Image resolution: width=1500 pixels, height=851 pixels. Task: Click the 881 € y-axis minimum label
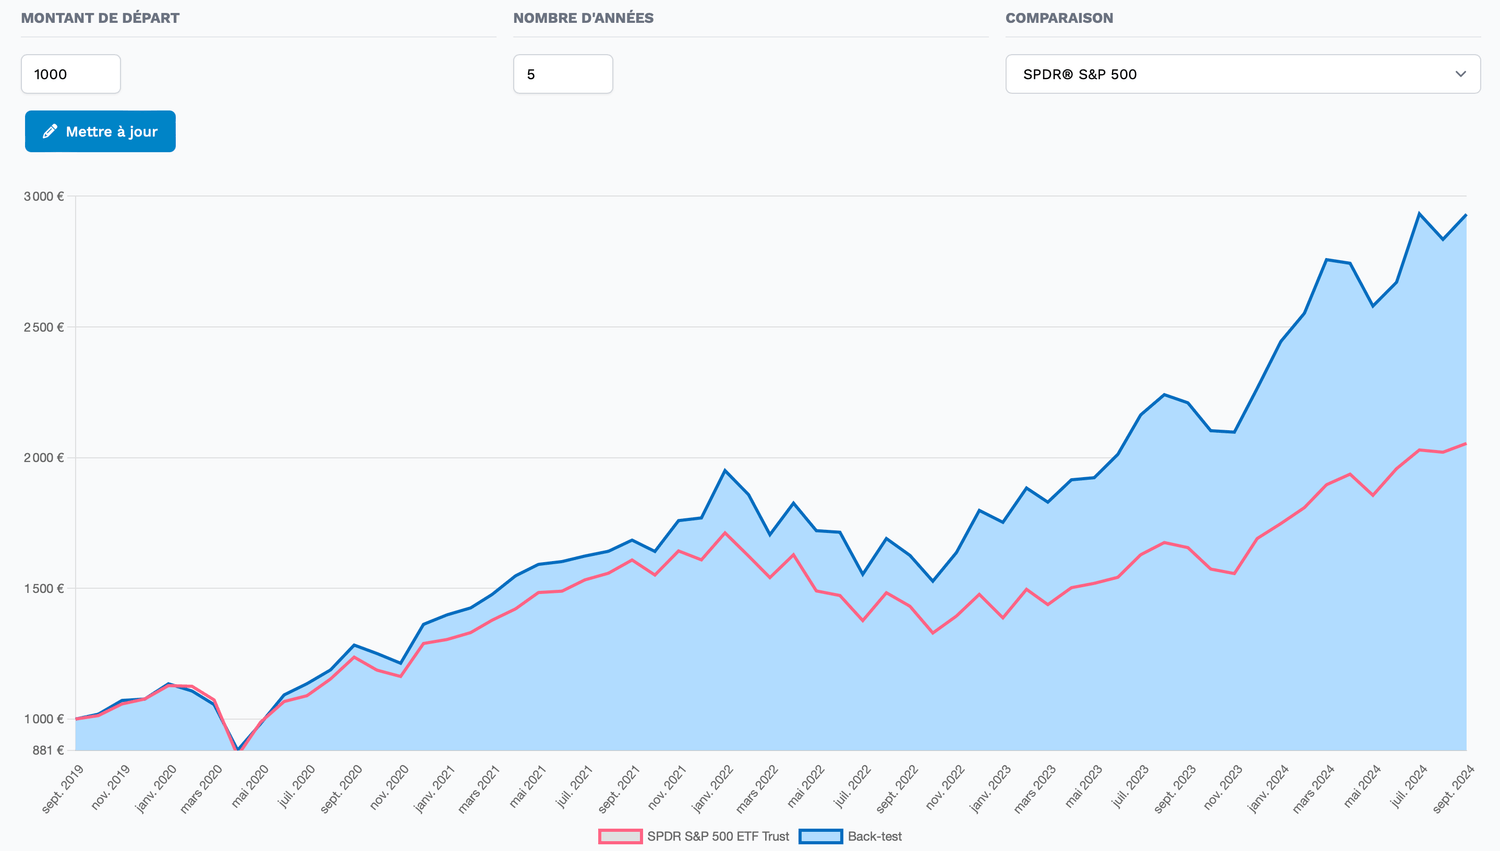tap(46, 750)
